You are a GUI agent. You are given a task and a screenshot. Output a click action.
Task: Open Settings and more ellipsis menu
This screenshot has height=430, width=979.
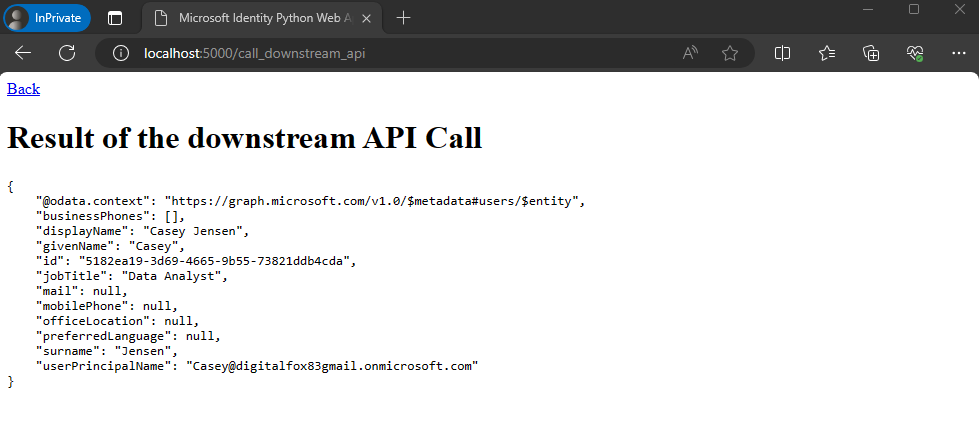[959, 53]
